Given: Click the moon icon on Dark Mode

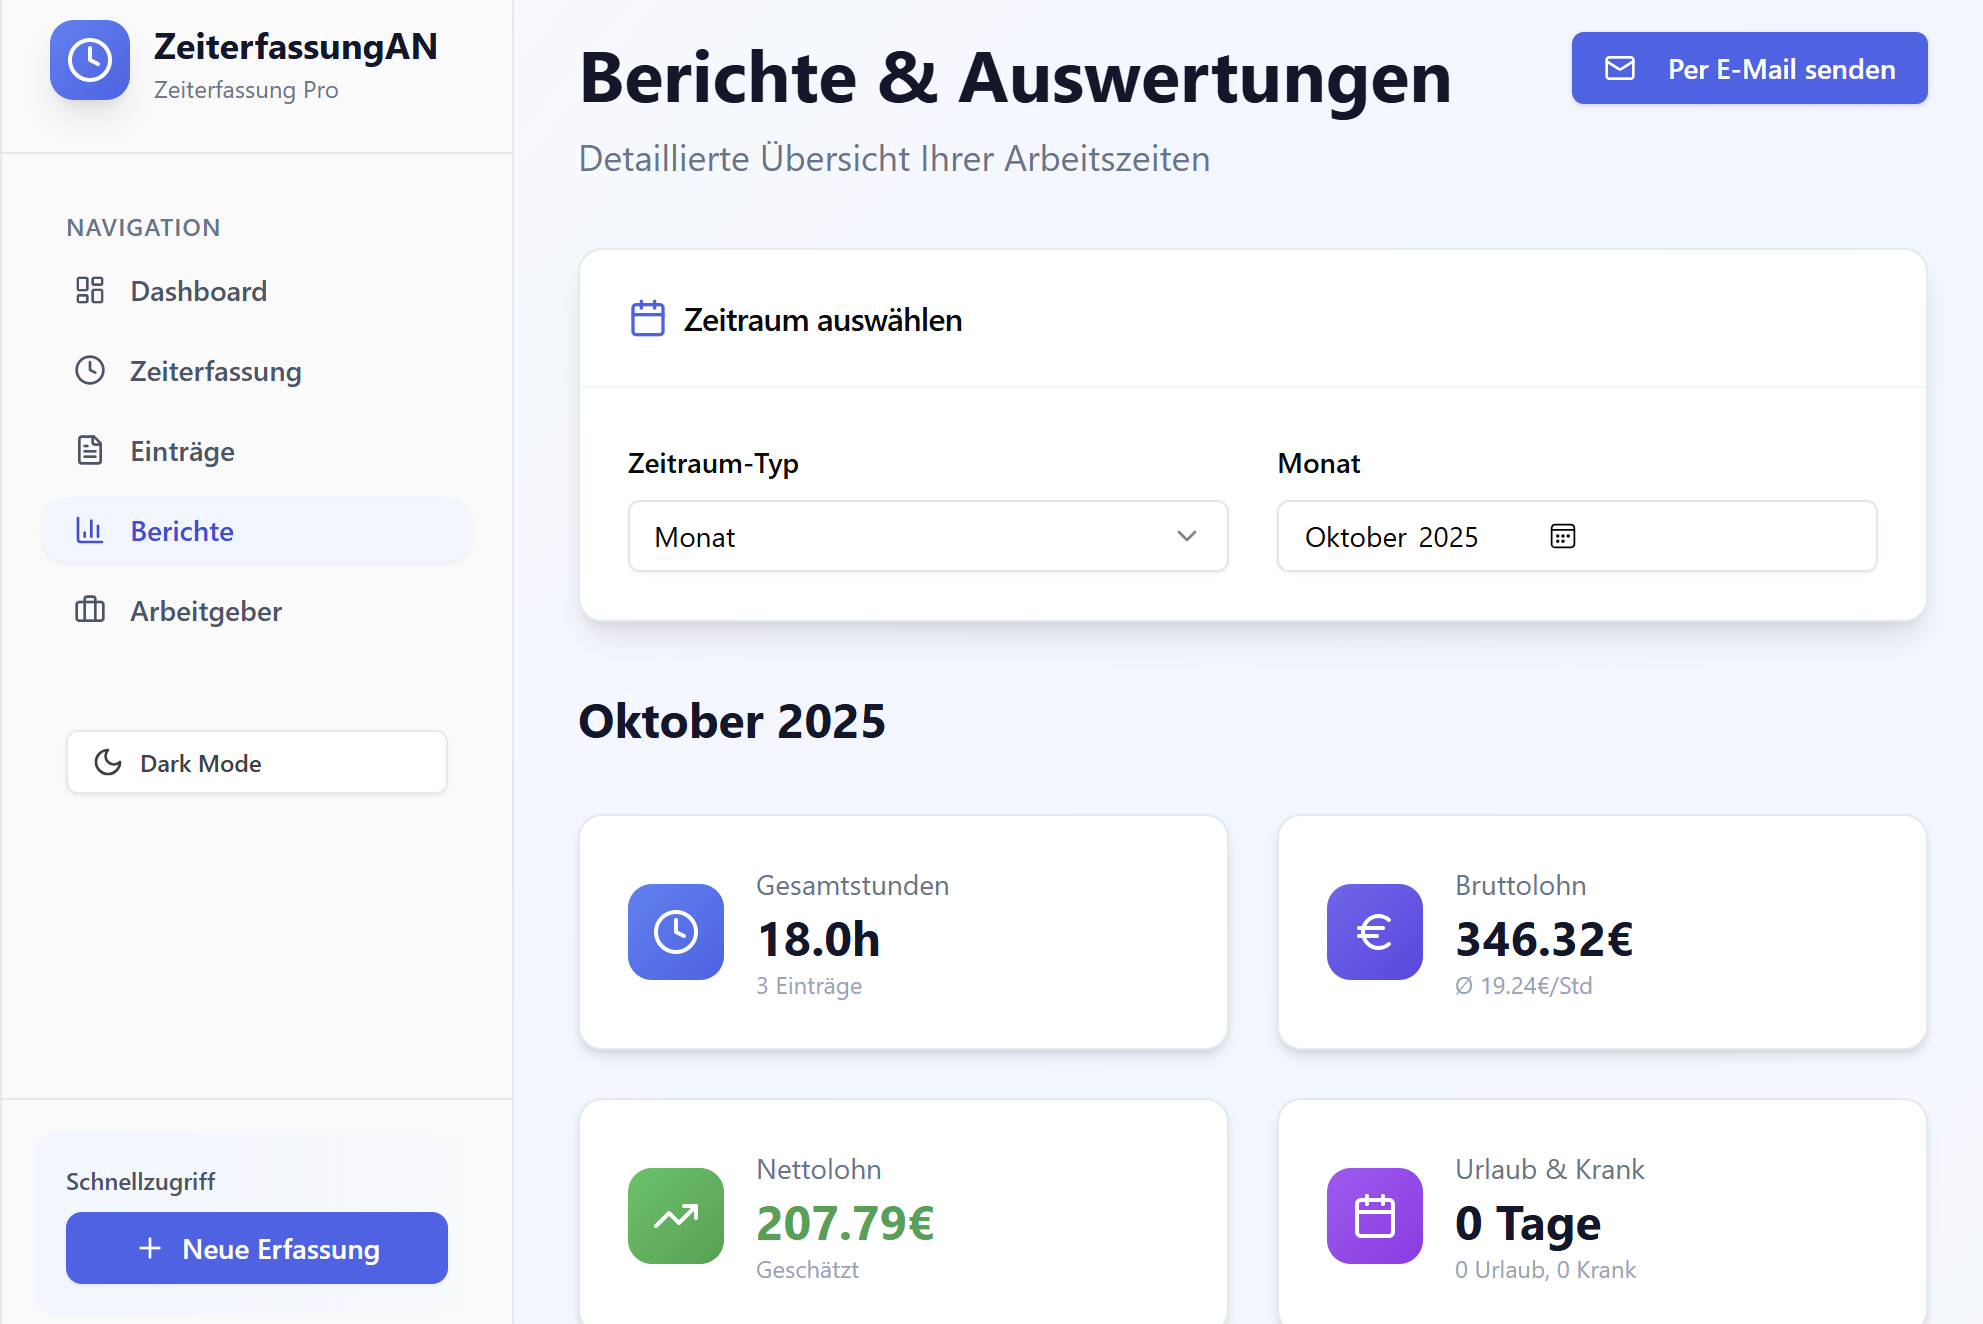Looking at the screenshot, I should point(108,762).
